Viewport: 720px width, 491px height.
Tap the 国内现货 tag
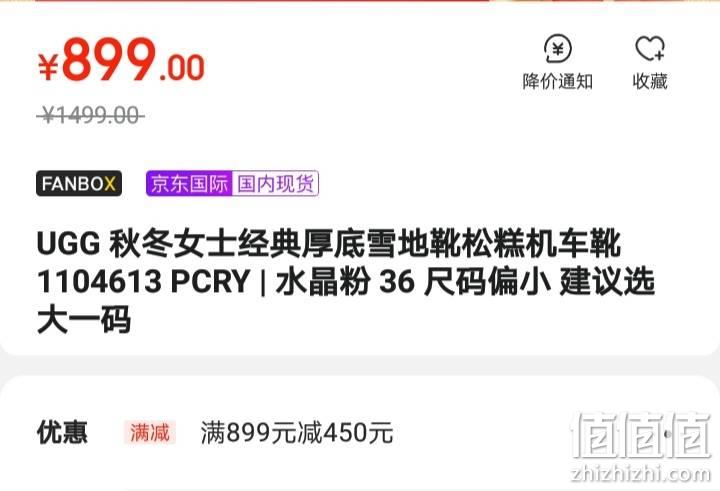276,184
